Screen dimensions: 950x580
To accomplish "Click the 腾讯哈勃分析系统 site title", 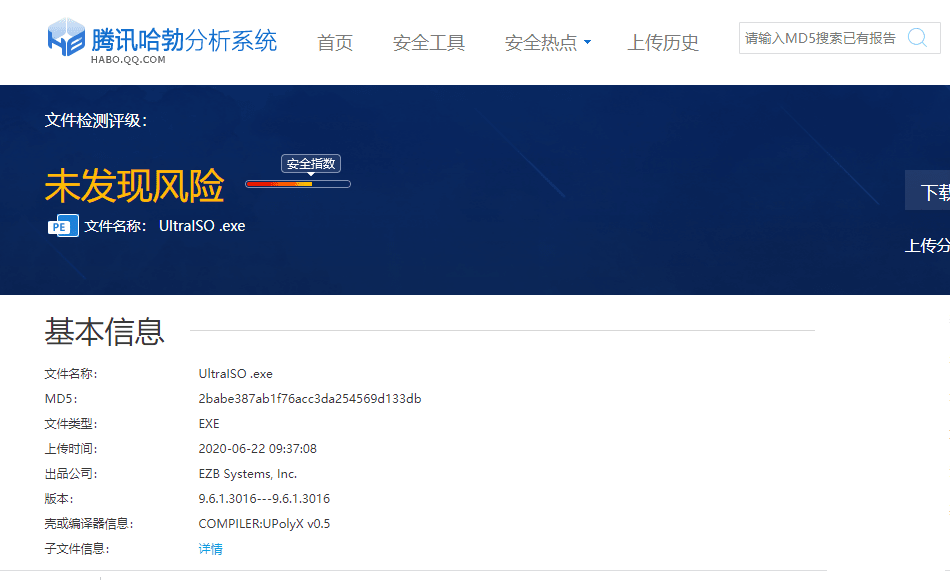I will (x=184, y=40).
